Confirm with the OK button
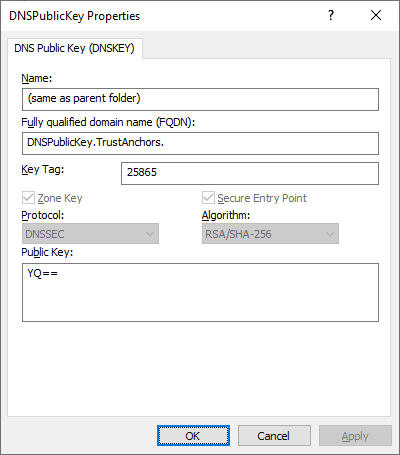 pyautogui.click(x=193, y=436)
